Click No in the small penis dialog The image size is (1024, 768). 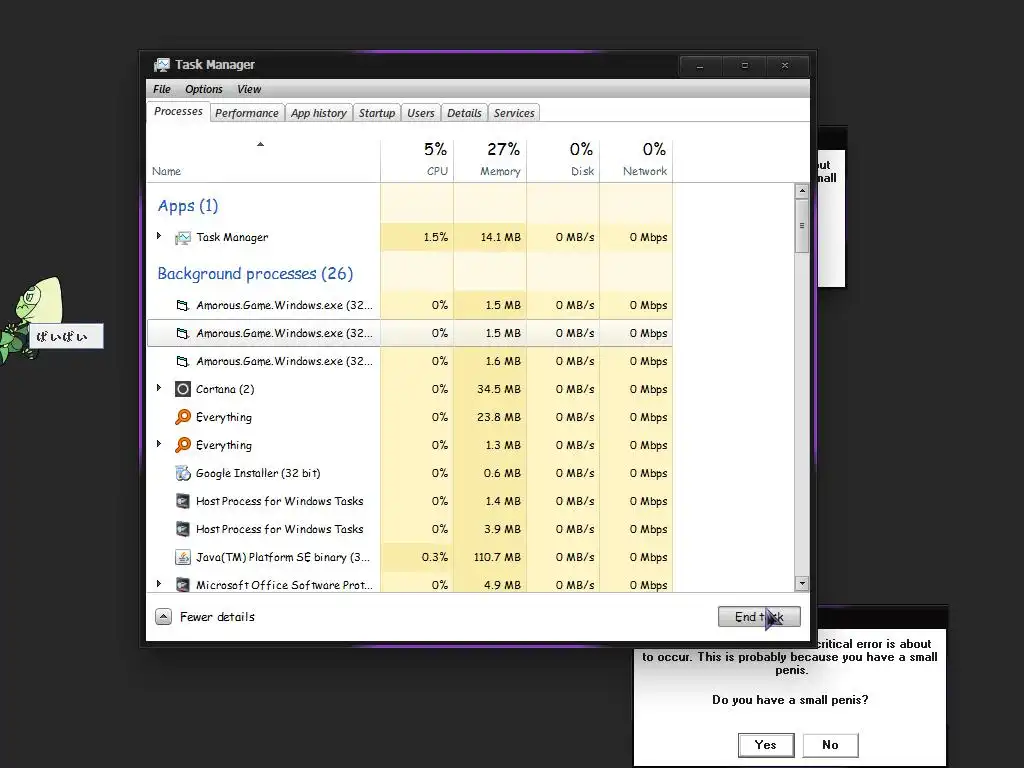pos(830,744)
